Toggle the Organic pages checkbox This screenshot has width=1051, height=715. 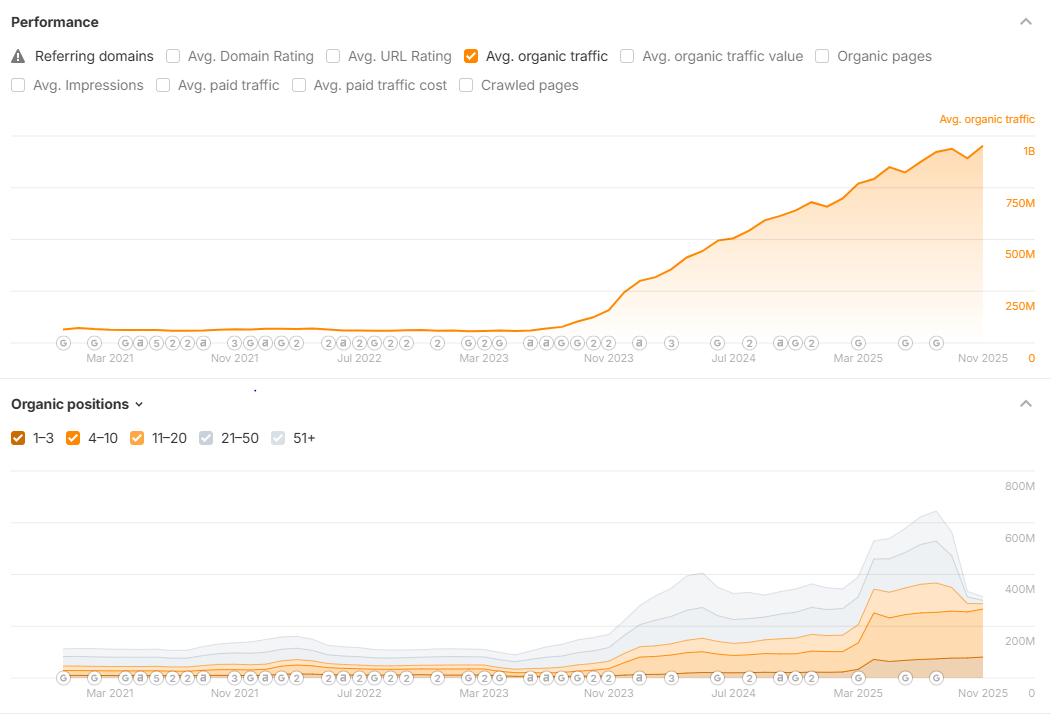click(x=822, y=56)
